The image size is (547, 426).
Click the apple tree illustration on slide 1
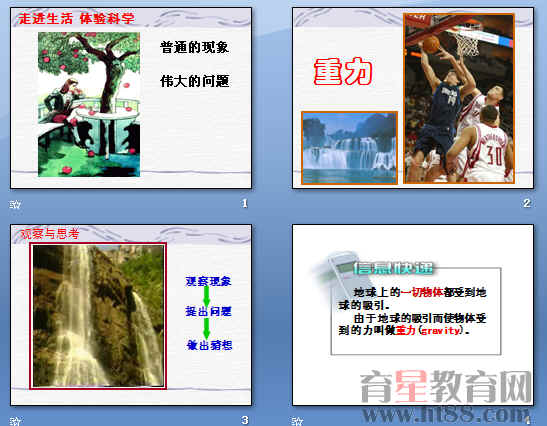(x=89, y=104)
